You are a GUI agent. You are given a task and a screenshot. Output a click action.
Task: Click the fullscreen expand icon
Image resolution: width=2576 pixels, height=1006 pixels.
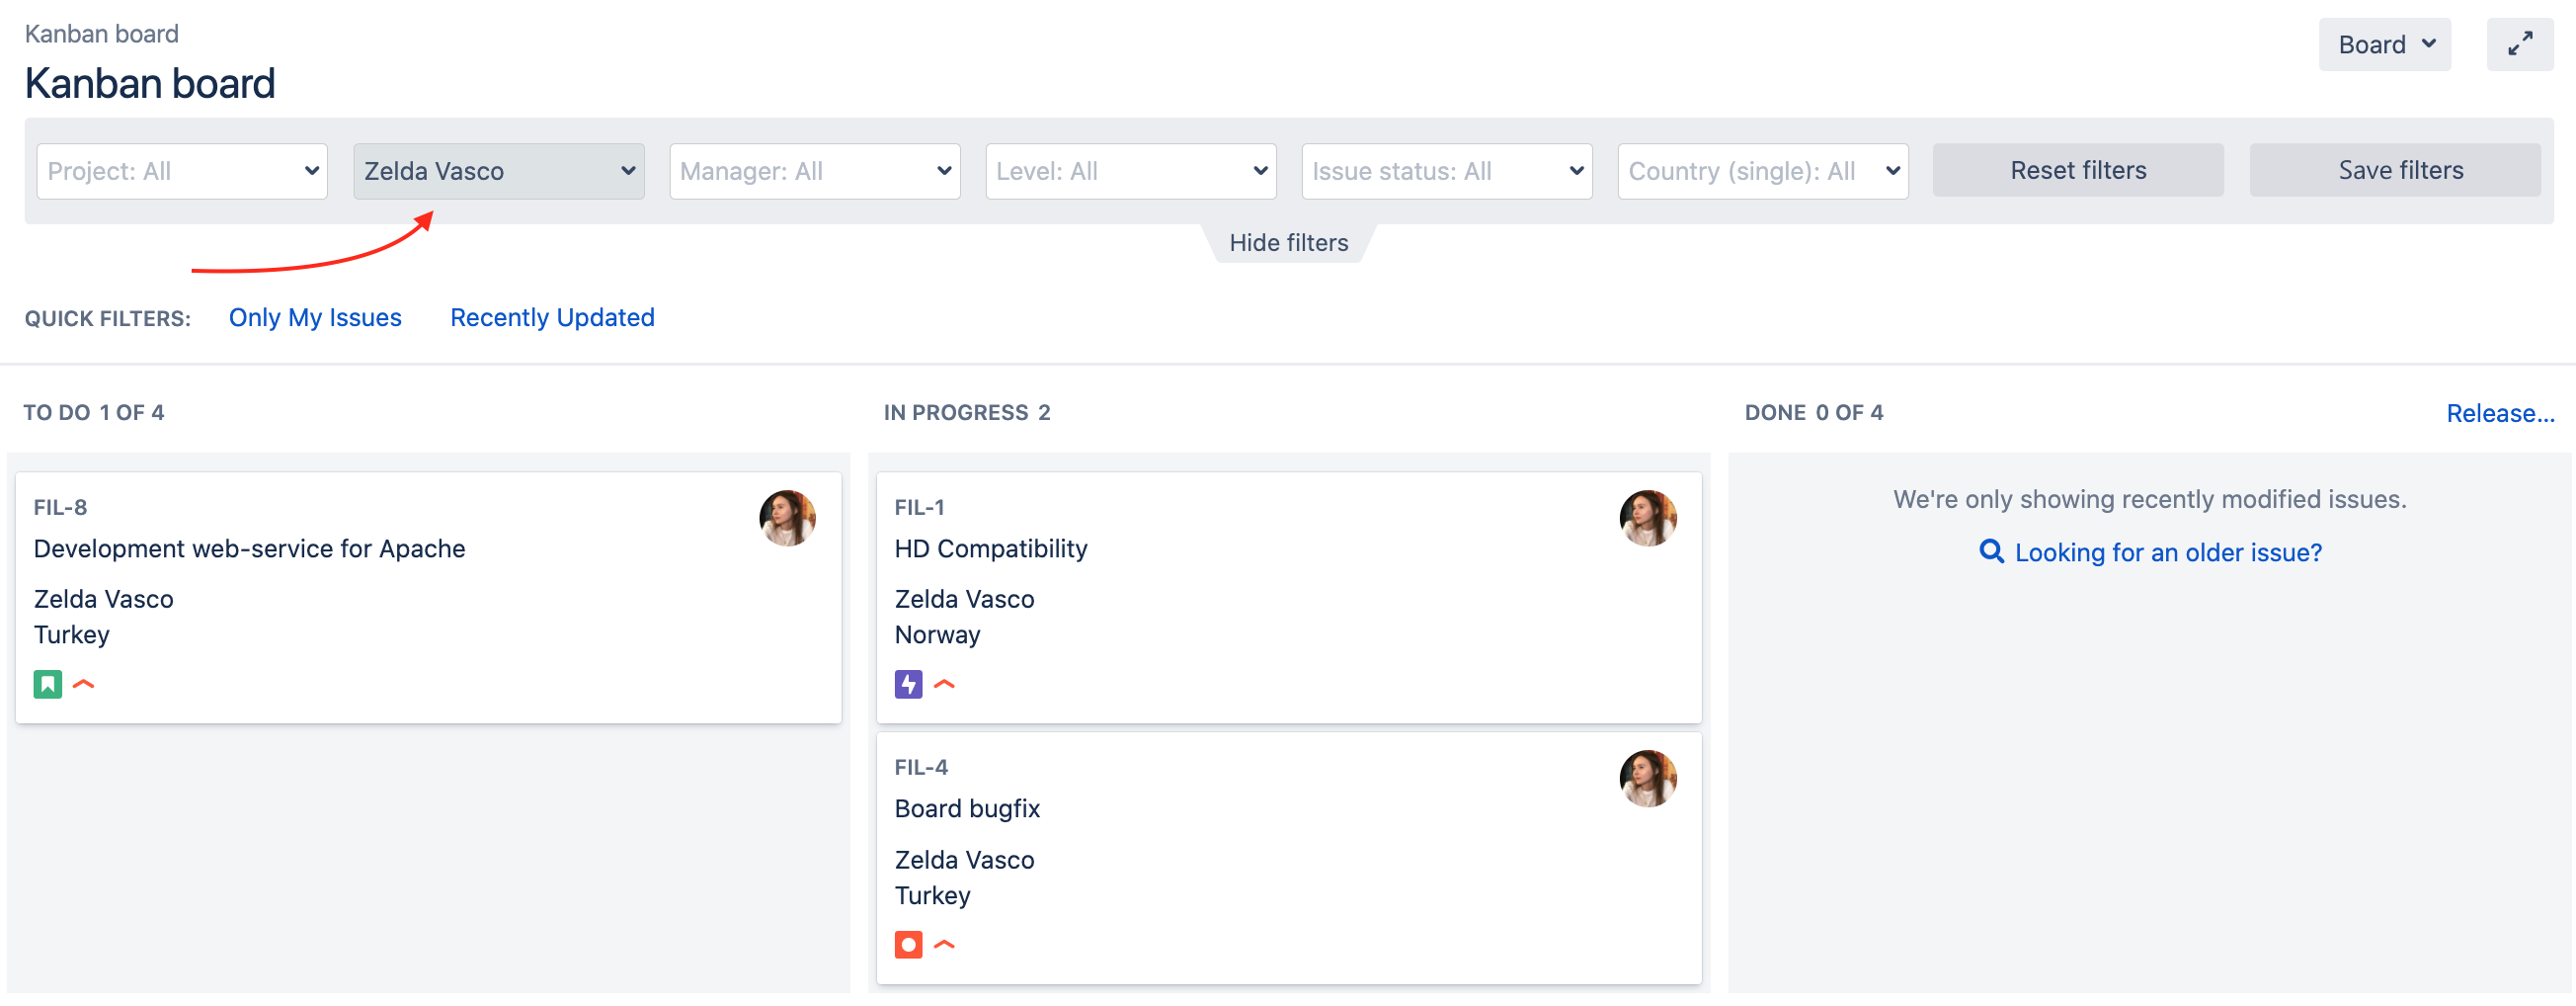click(x=2519, y=44)
